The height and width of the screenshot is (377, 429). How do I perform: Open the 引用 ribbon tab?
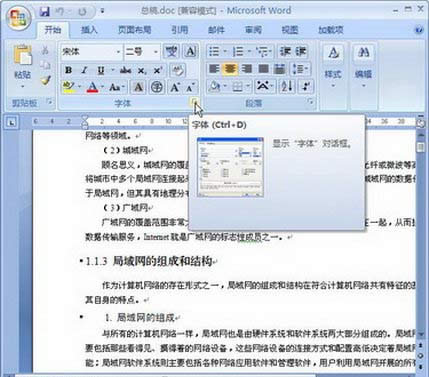click(180, 30)
